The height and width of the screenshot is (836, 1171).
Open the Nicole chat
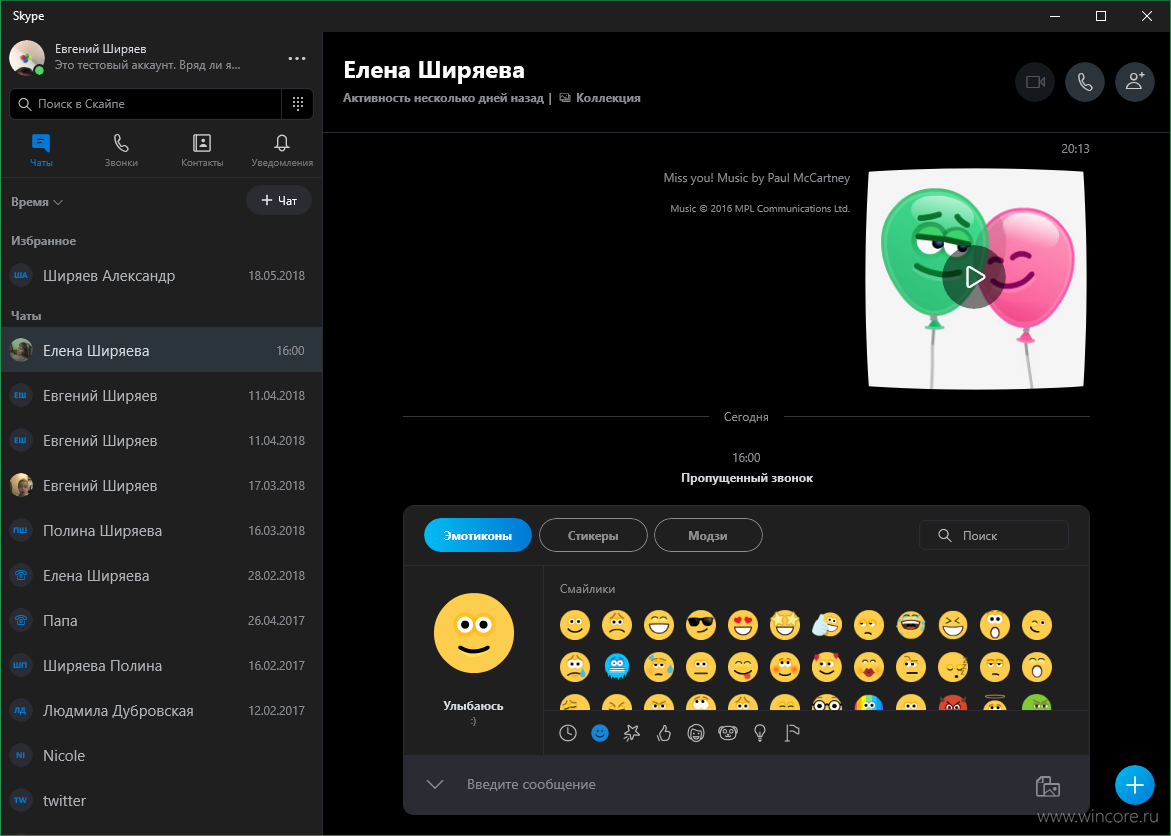161,755
